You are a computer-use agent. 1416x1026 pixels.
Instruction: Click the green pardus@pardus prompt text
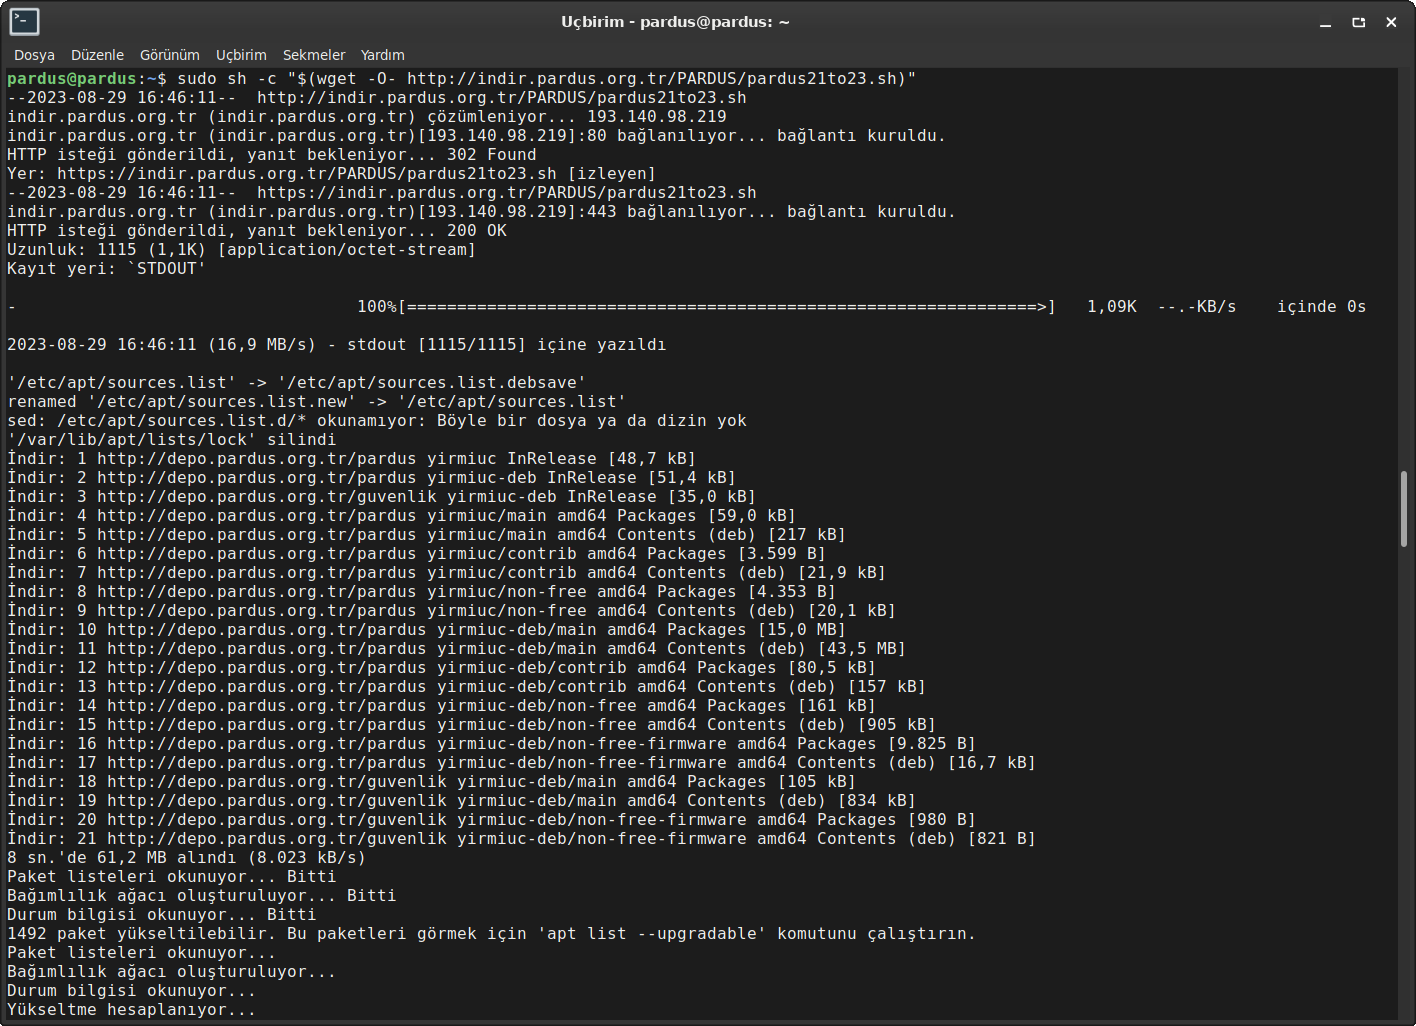pos(71,79)
